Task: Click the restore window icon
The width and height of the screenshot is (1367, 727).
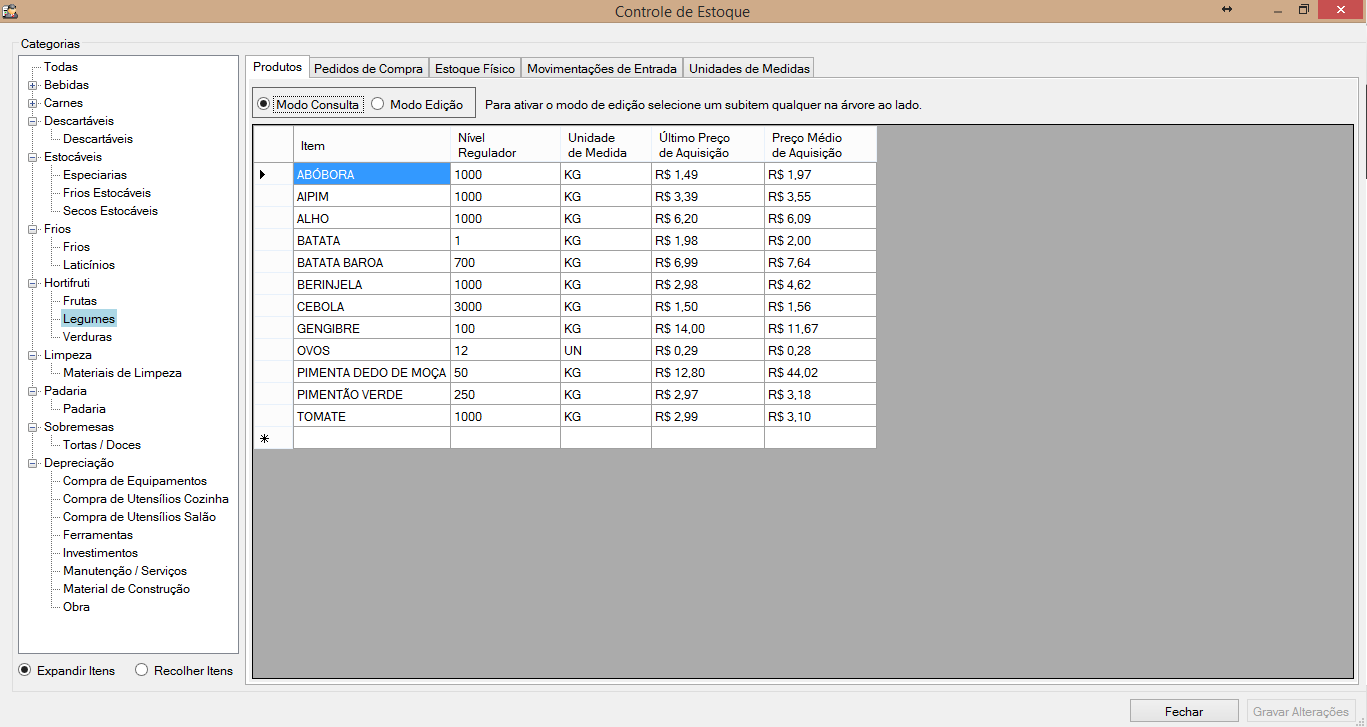Action: click(1304, 10)
